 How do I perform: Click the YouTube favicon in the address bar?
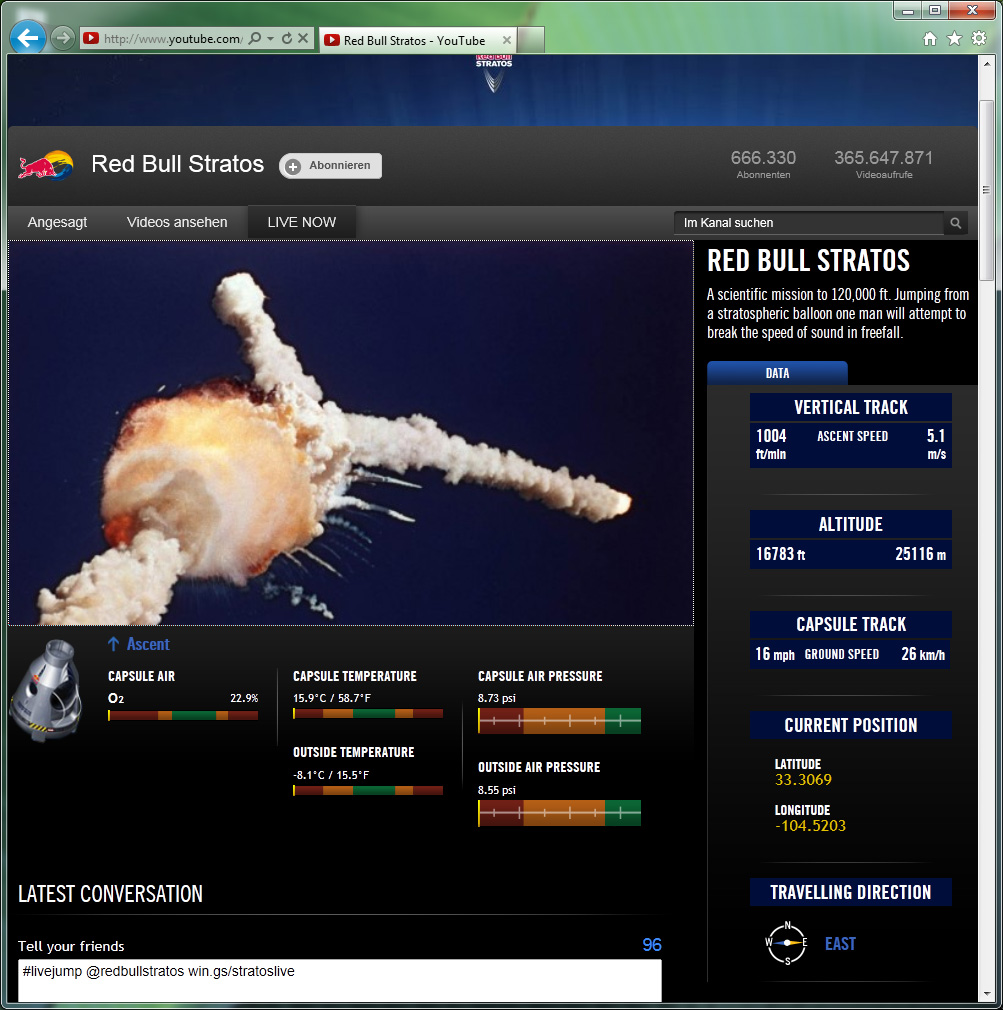click(91, 38)
